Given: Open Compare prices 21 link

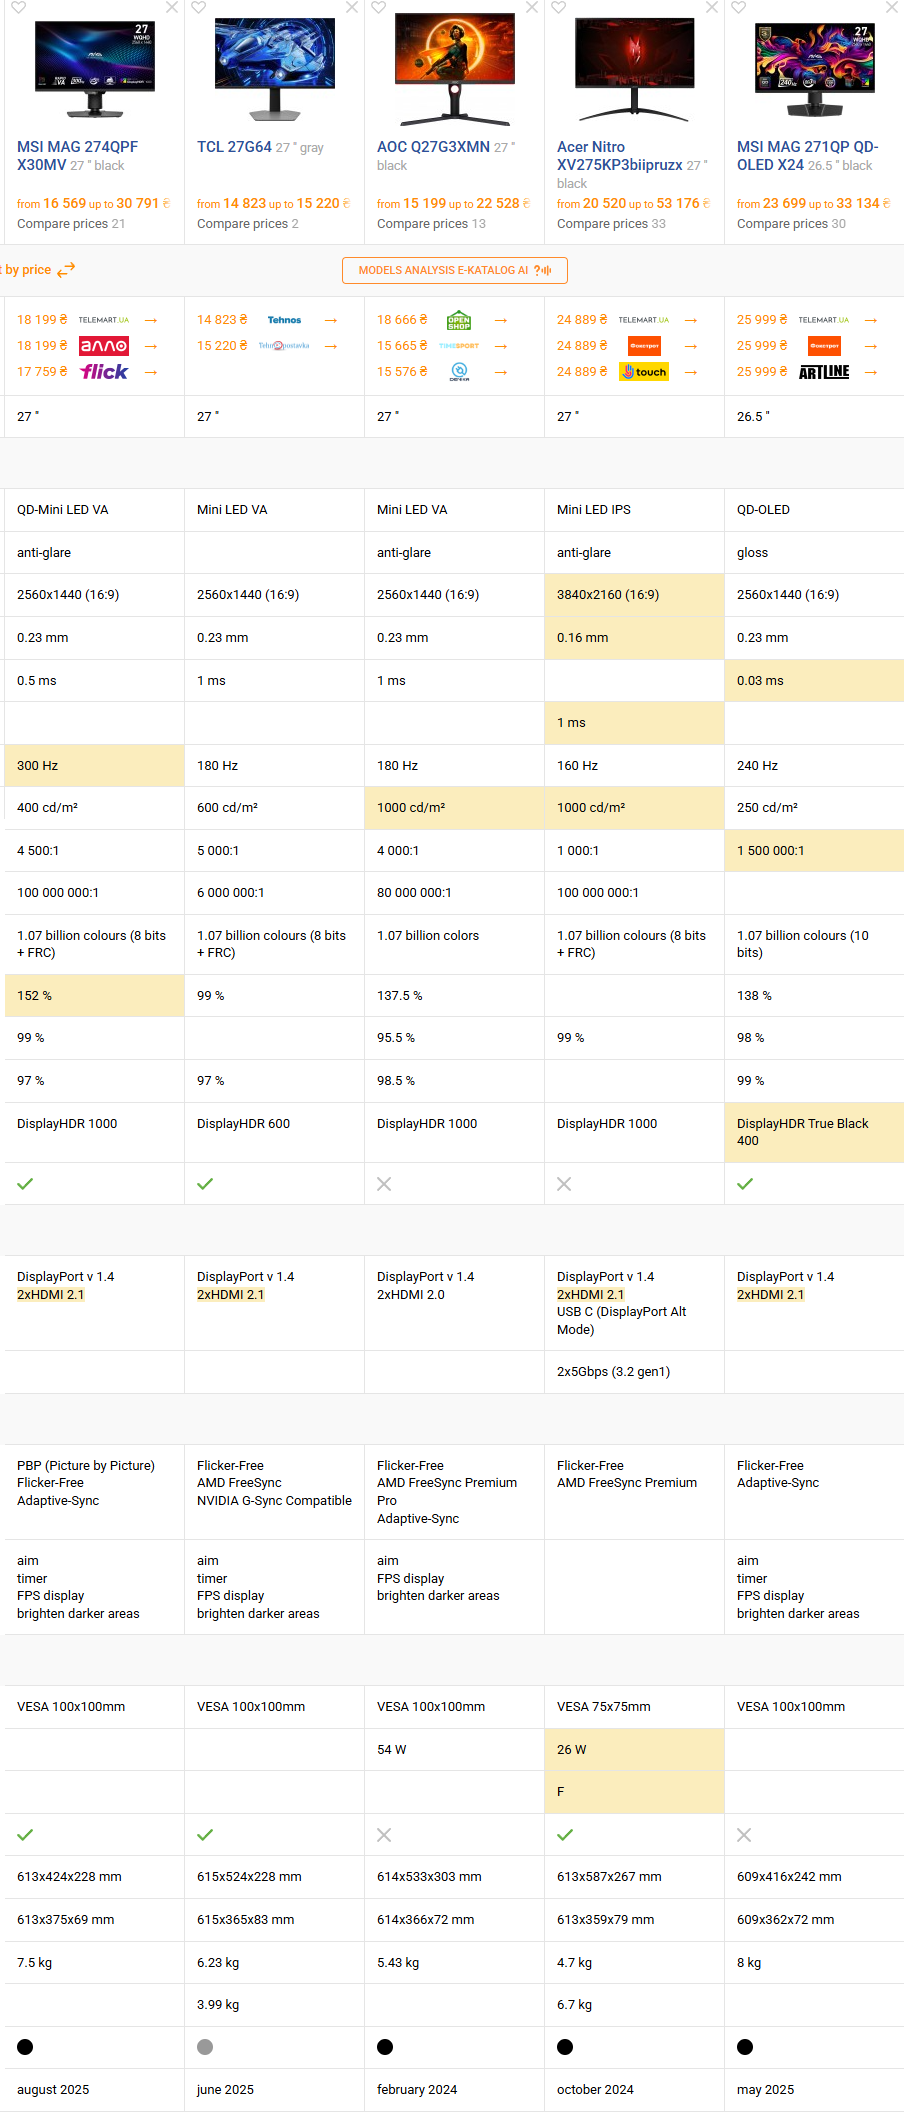Looking at the screenshot, I should point(71,224).
